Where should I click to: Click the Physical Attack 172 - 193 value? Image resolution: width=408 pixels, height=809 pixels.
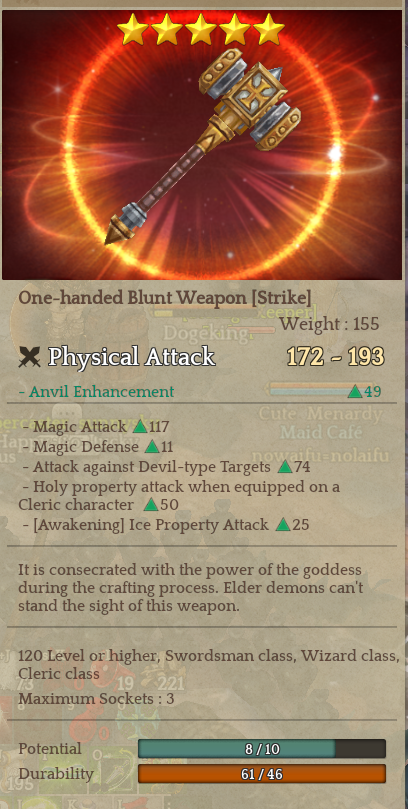[335, 357]
